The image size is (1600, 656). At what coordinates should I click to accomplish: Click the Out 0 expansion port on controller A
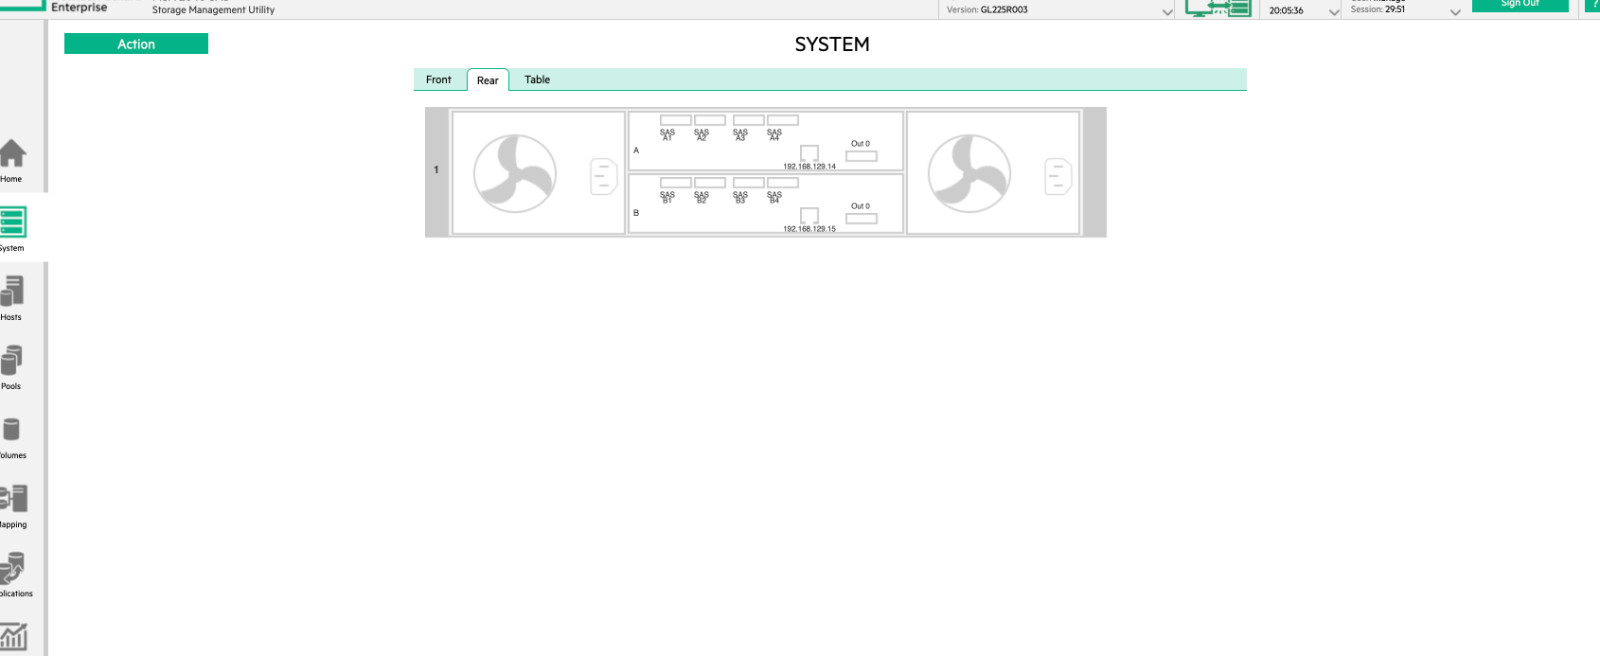coord(861,156)
